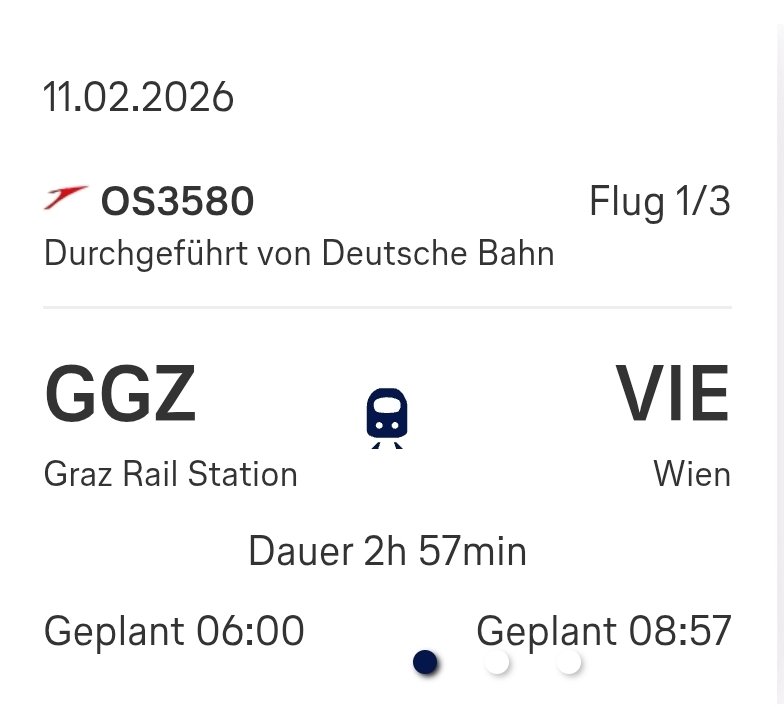784x707 pixels.
Task: Tap the Deutsche Bahn operator name
Action: point(438,253)
